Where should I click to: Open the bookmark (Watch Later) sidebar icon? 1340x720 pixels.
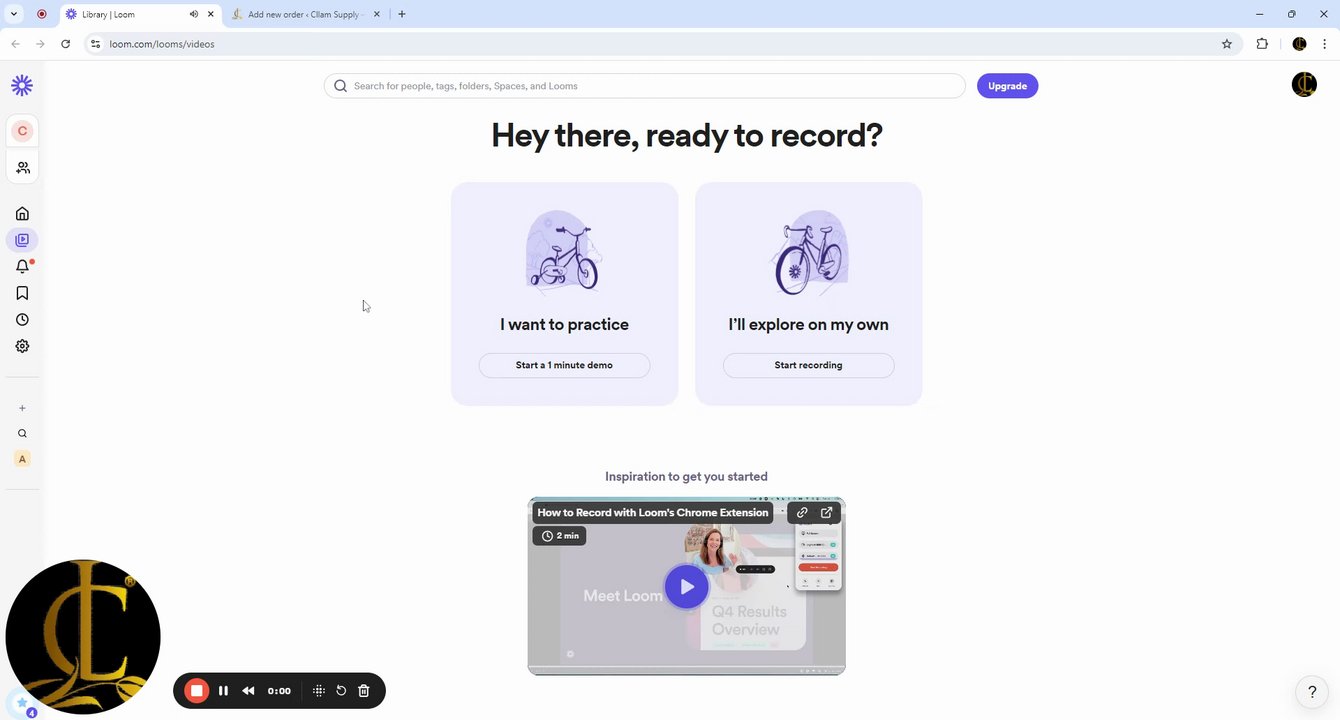click(22, 293)
